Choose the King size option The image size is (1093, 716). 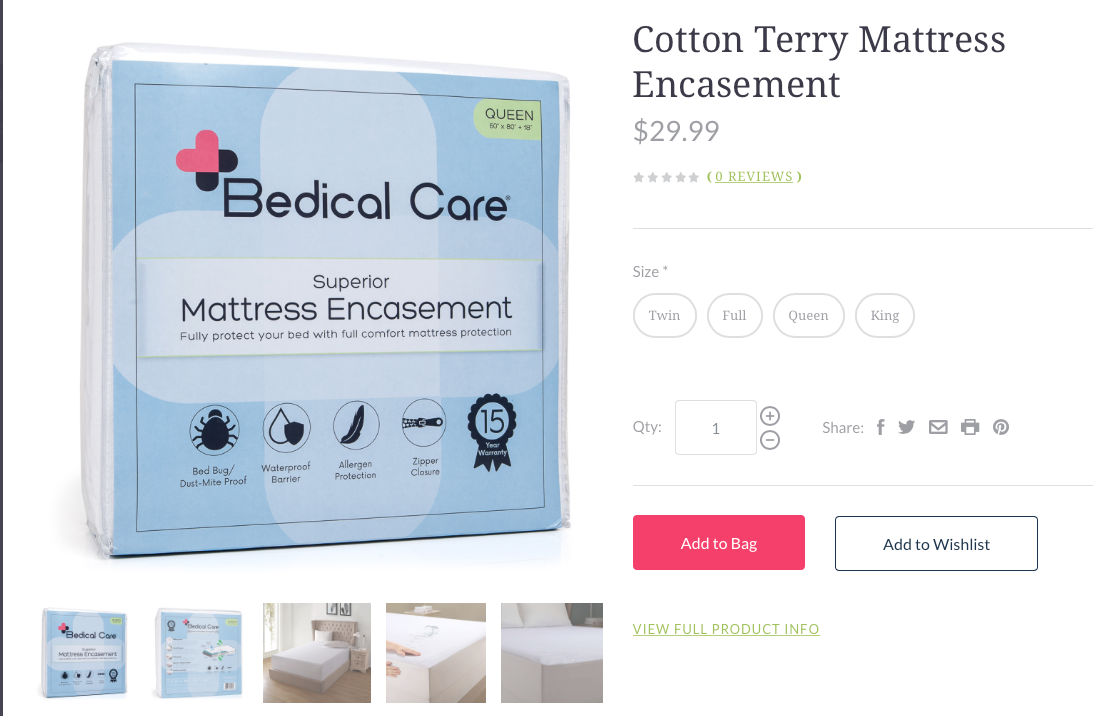pyautogui.click(x=885, y=316)
